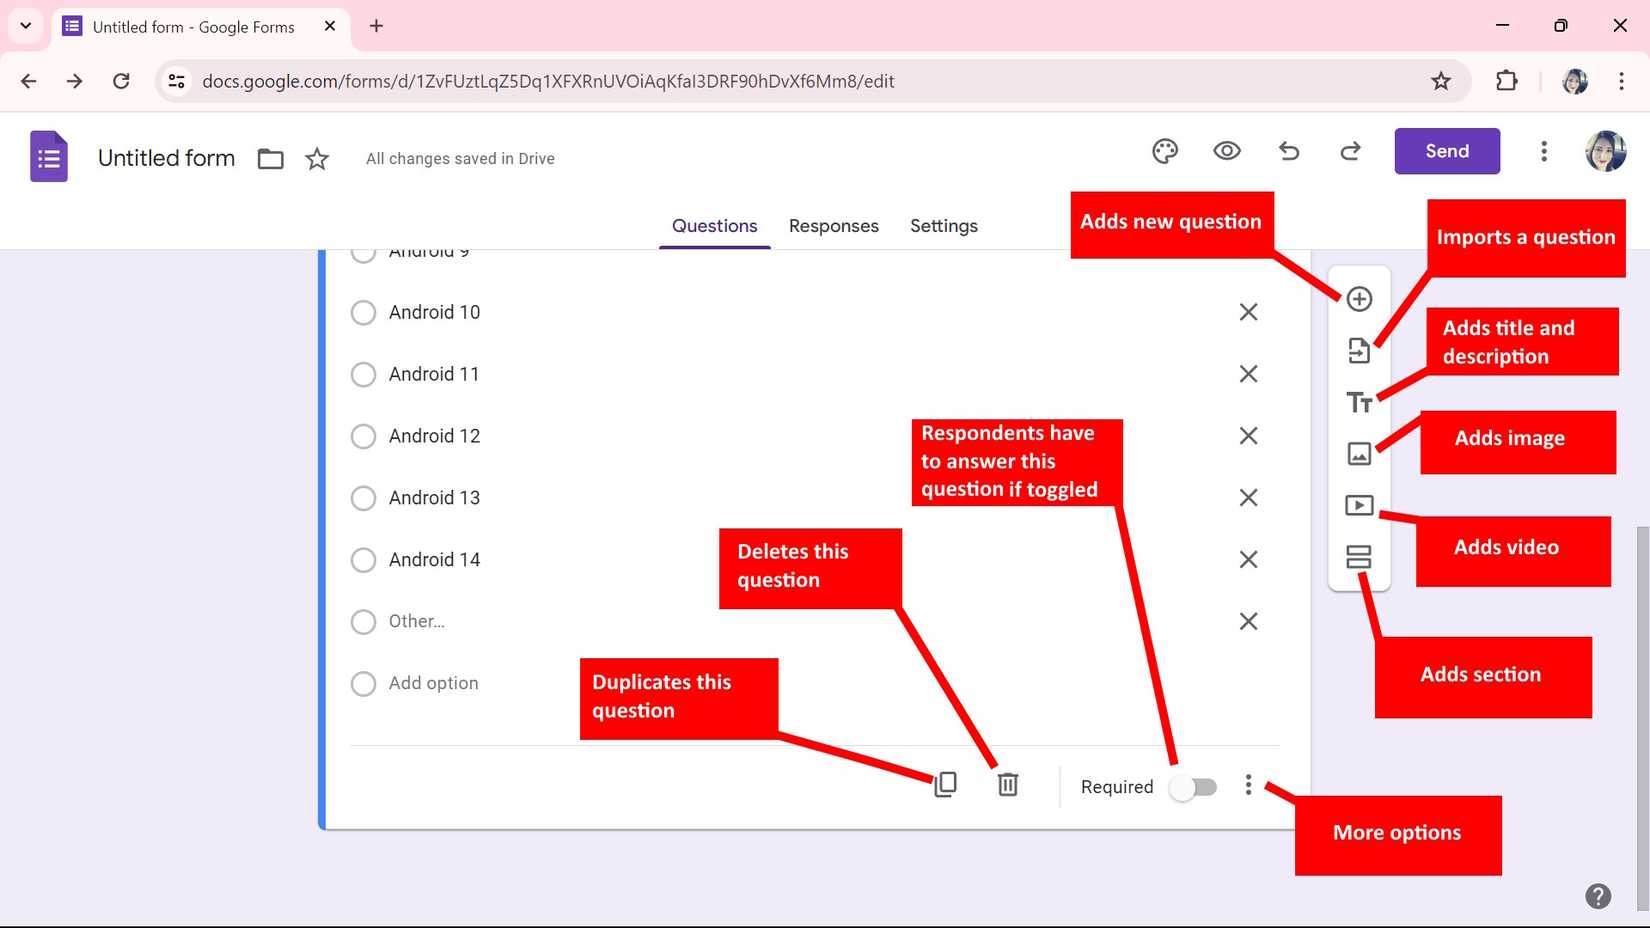This screenshot has height=928, width=1650.
Task: Select the Untitled form browser tab
Action: click(x=200, y=27)
